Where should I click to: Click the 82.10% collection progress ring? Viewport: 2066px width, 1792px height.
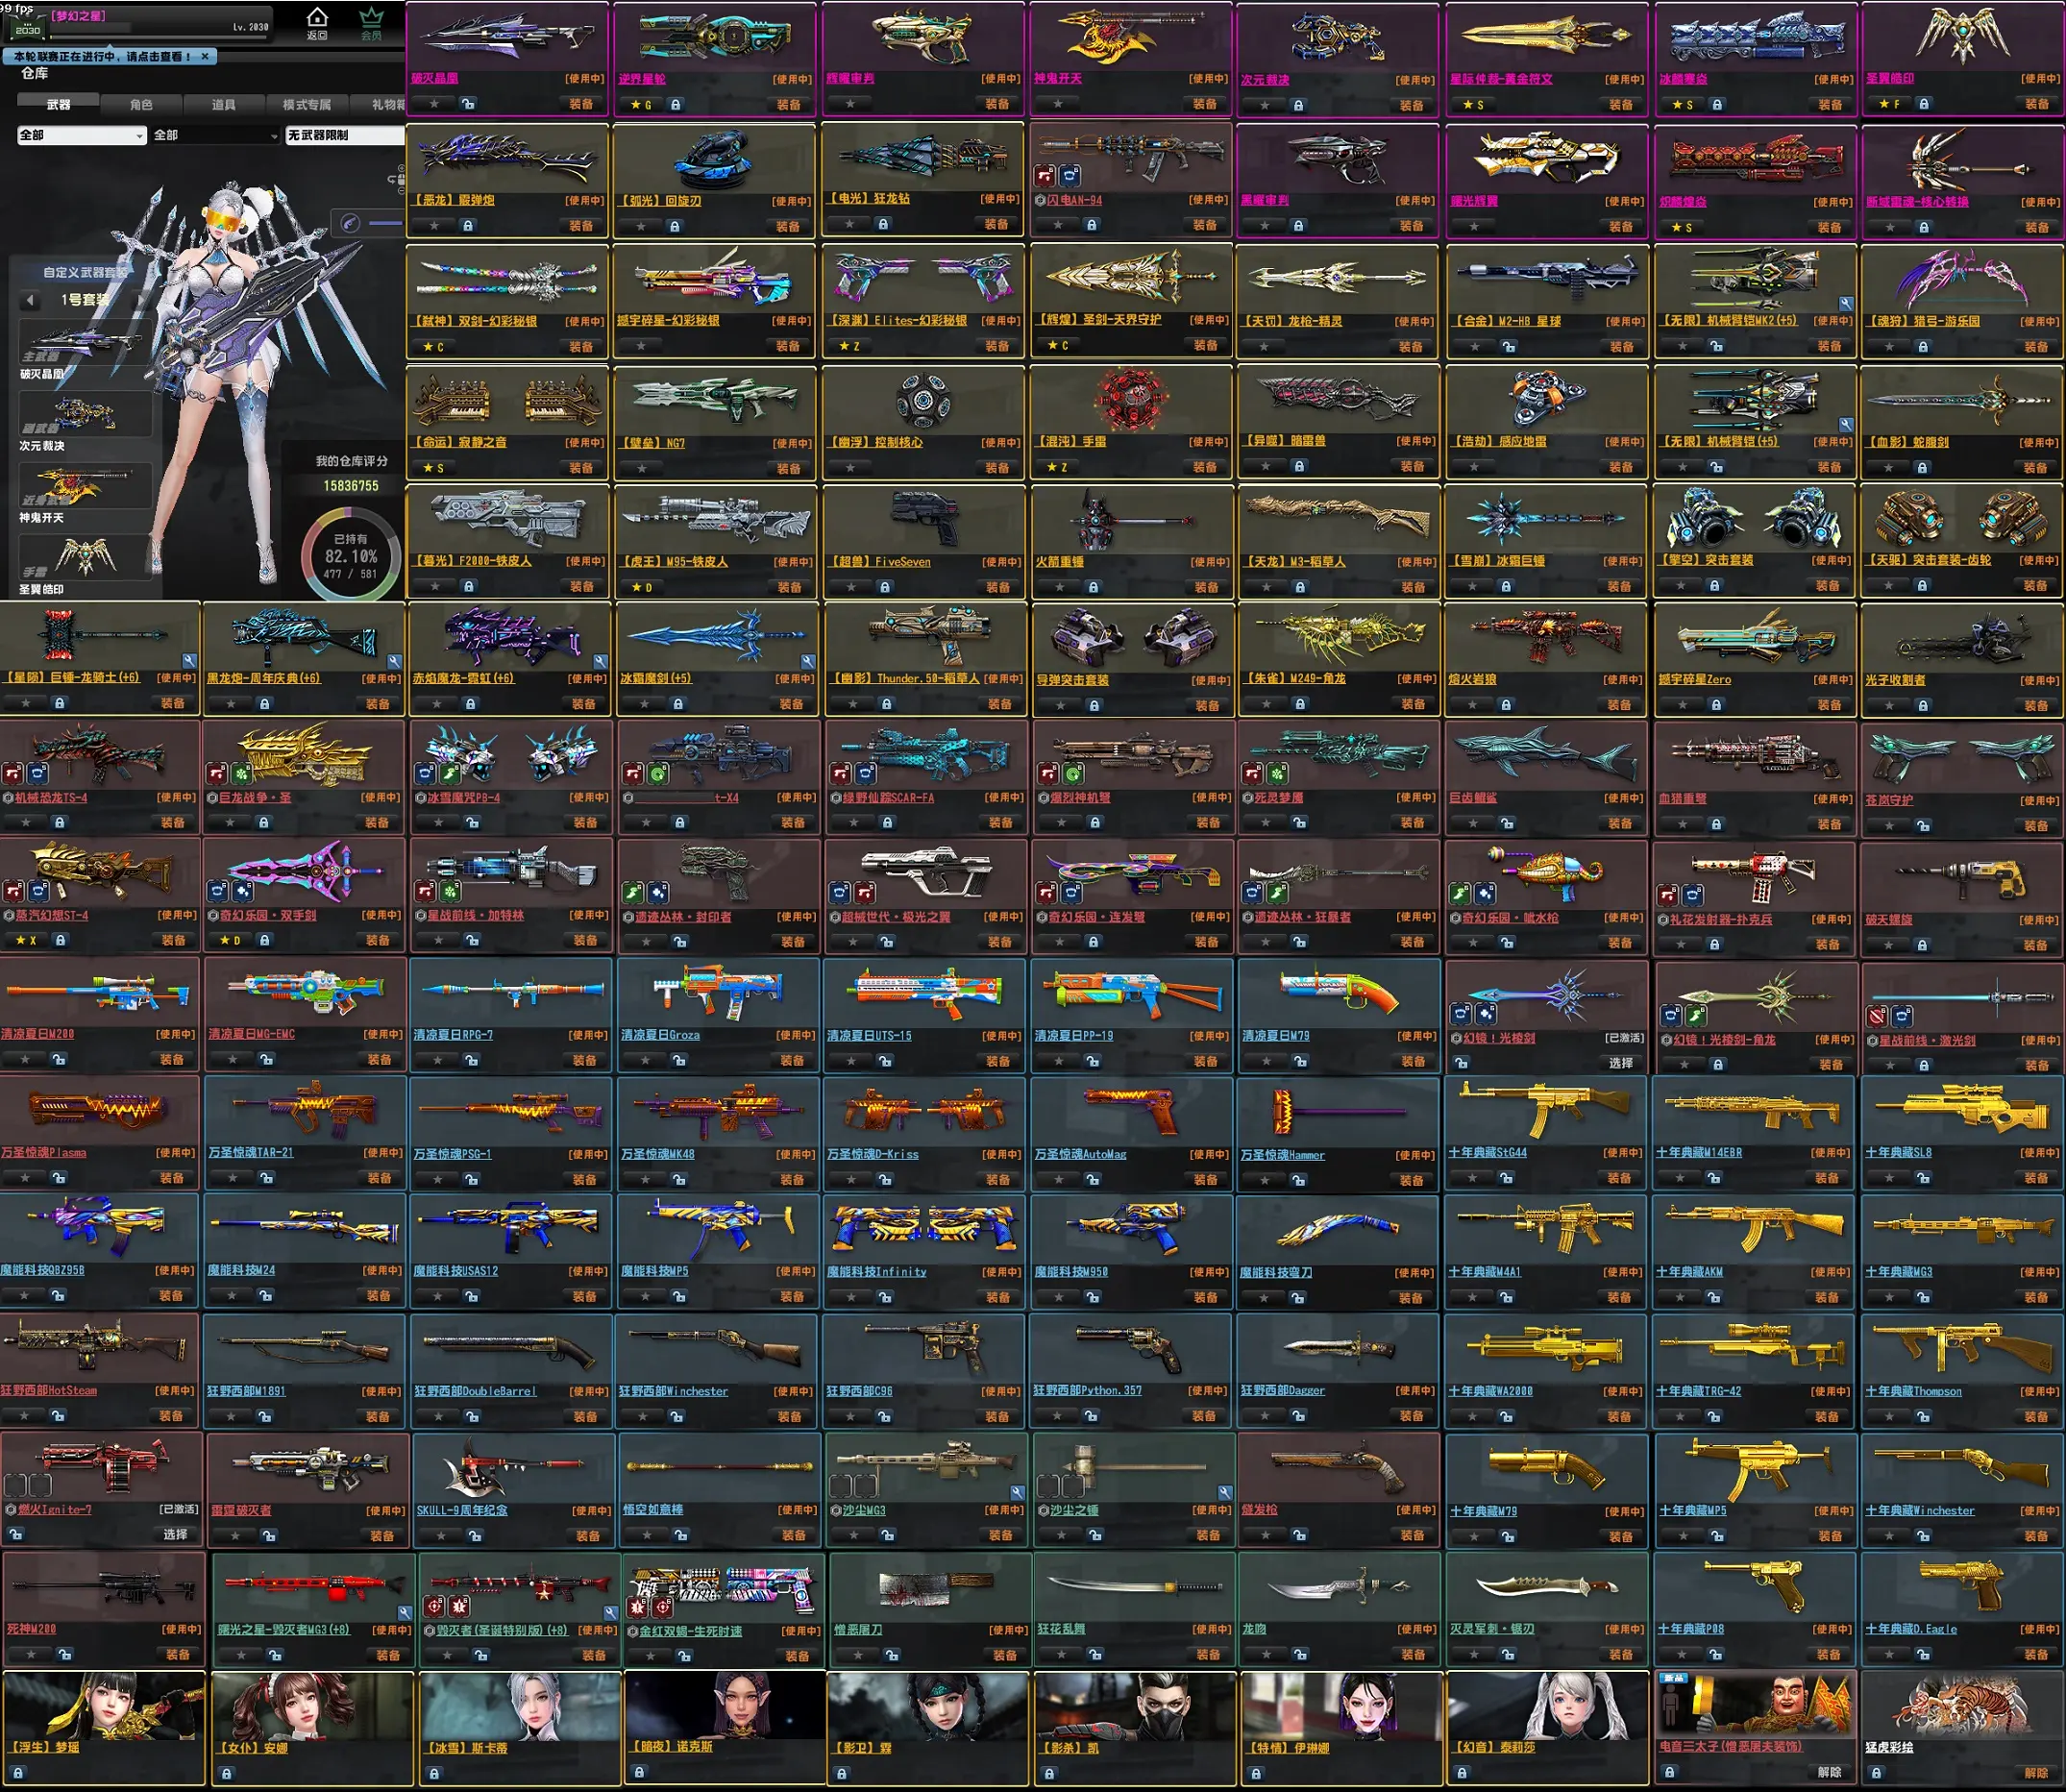(x=351, y=555)
